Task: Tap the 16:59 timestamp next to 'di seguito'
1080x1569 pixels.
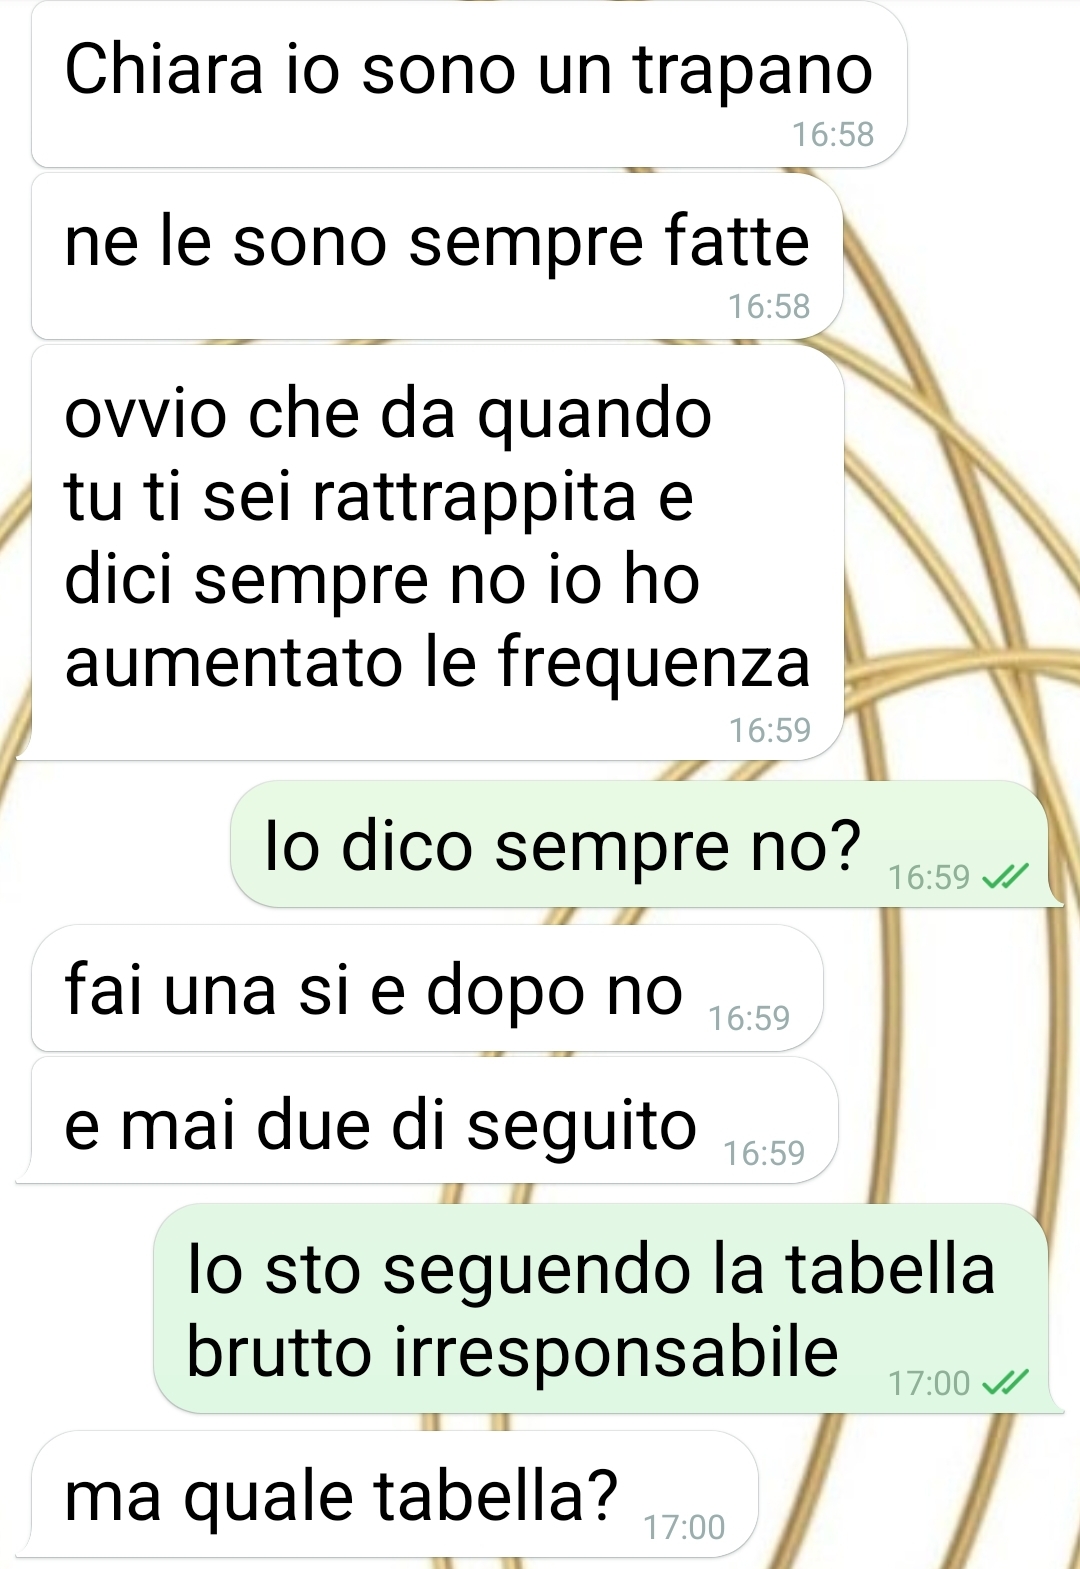Action: coord(764,1154)
